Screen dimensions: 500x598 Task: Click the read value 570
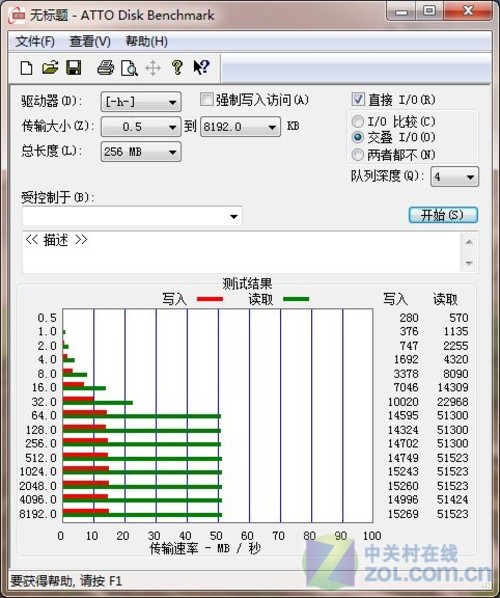click(x=458, y=317)
